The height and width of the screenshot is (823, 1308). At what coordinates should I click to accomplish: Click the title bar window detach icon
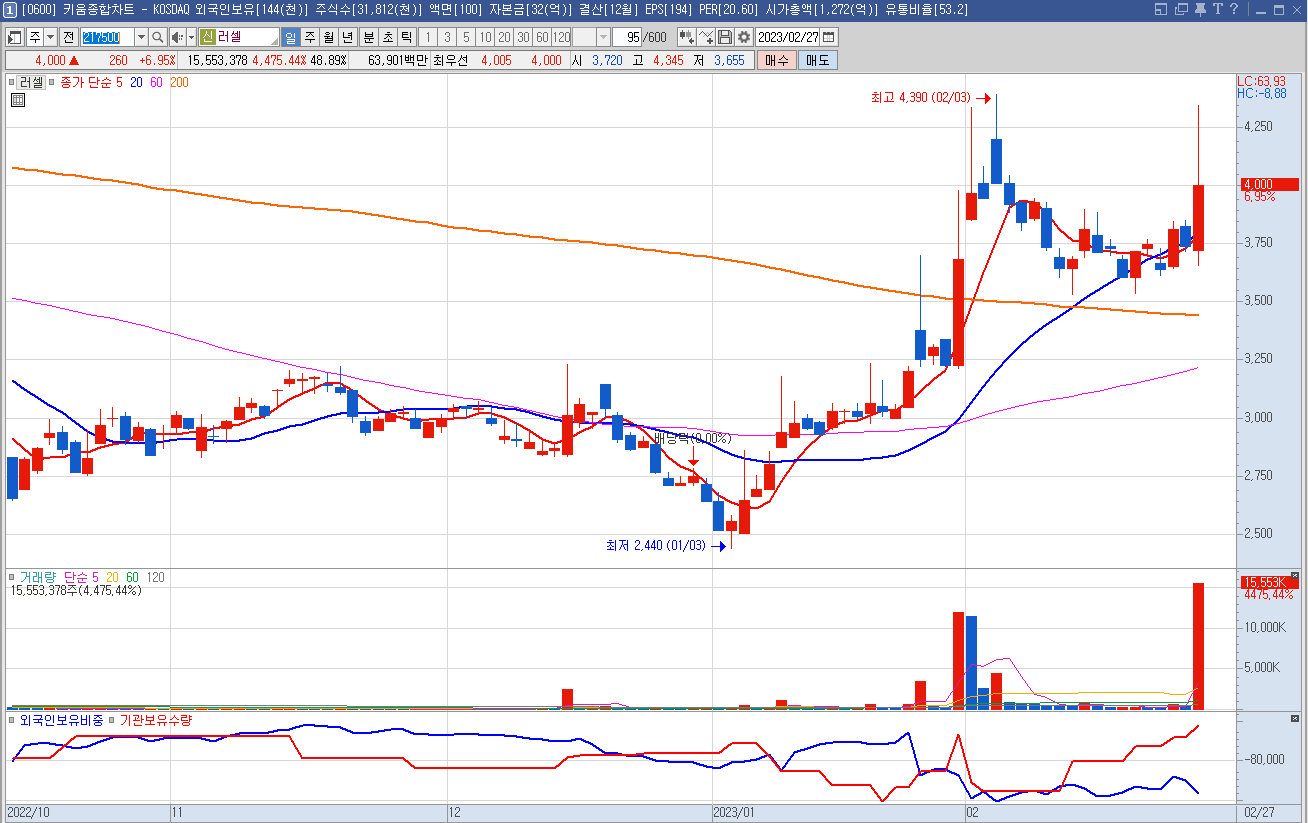coord(1160,9)
